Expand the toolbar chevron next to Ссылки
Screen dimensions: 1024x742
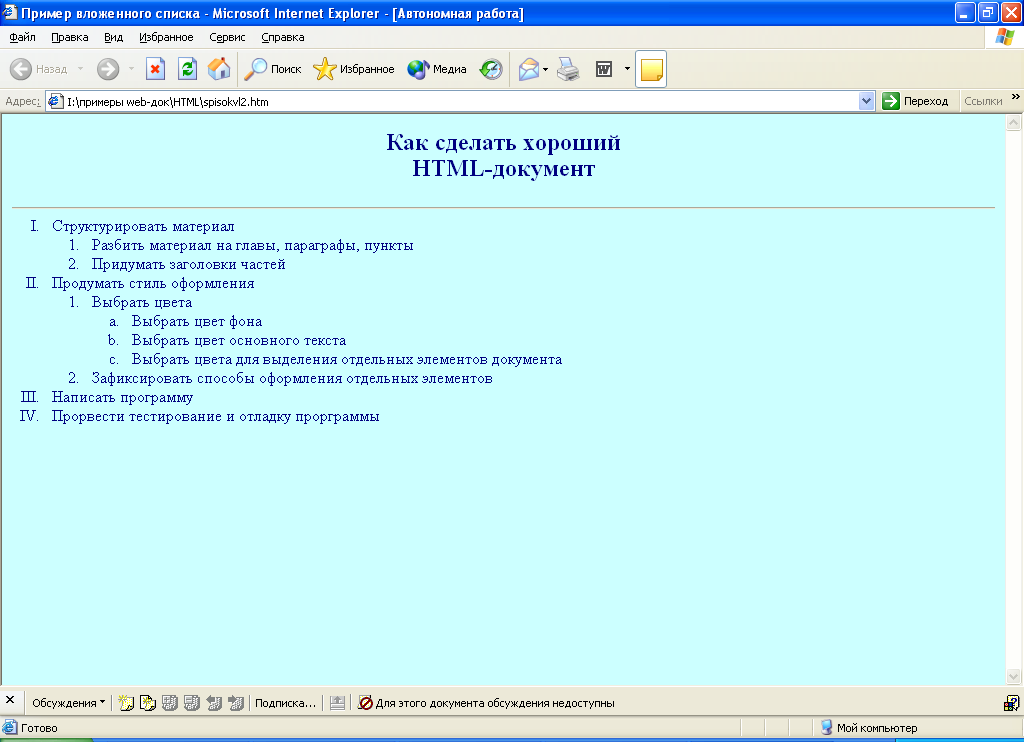(x=1016, y=97)
